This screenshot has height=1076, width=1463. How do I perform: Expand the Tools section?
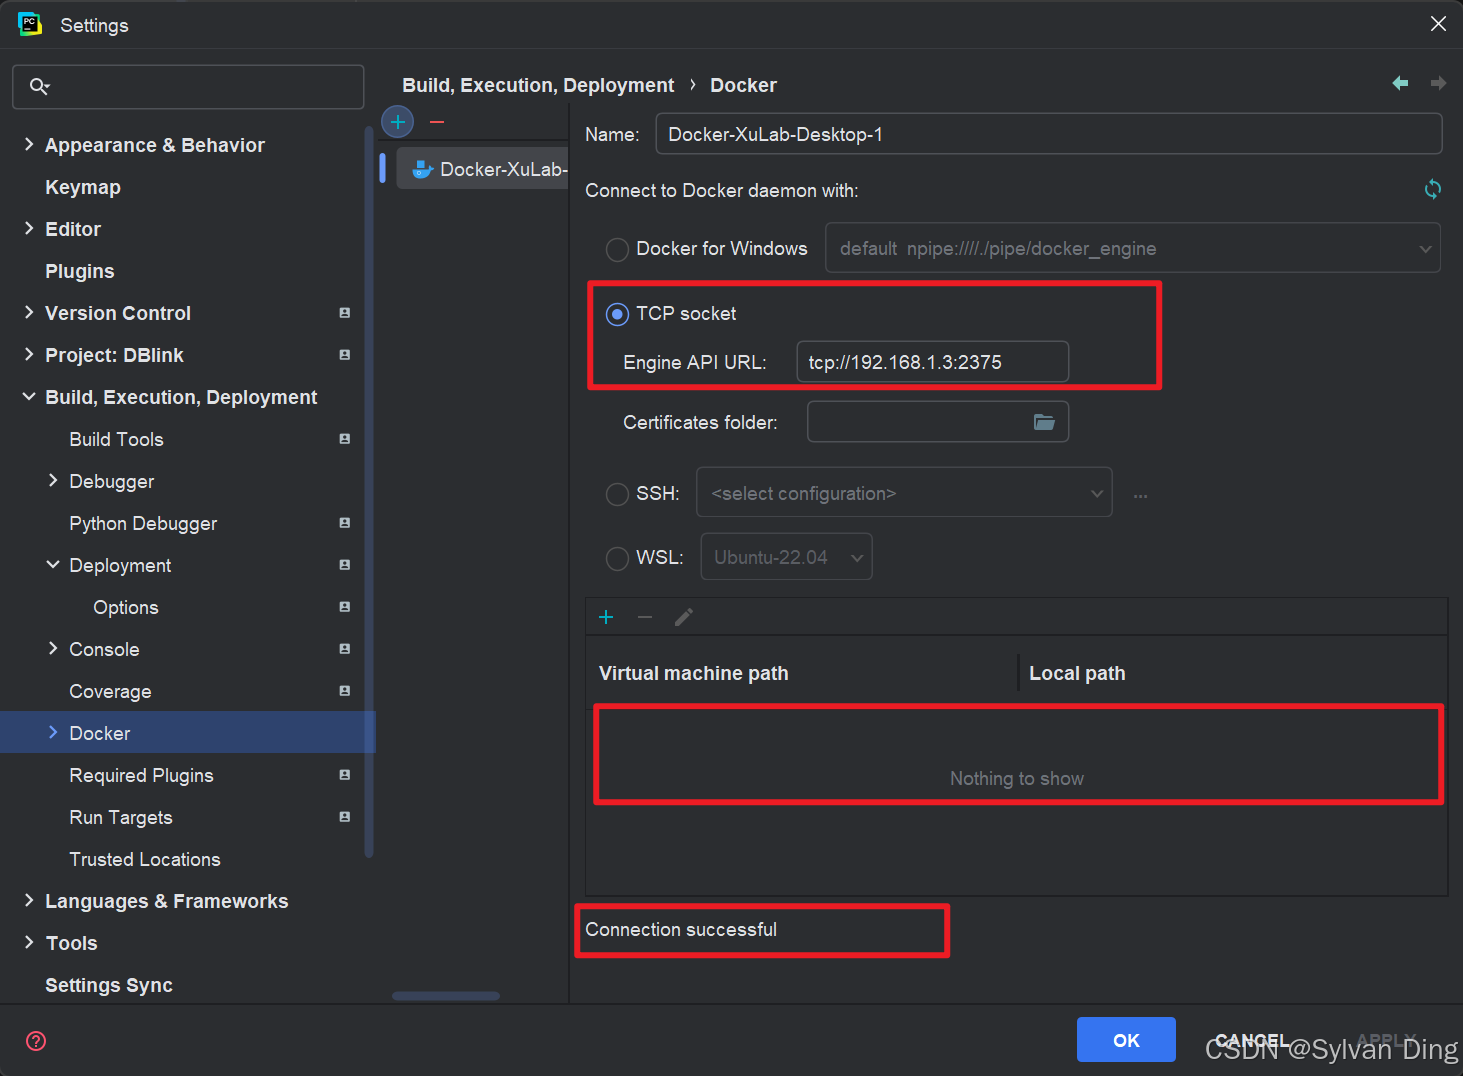pos(28,943)
